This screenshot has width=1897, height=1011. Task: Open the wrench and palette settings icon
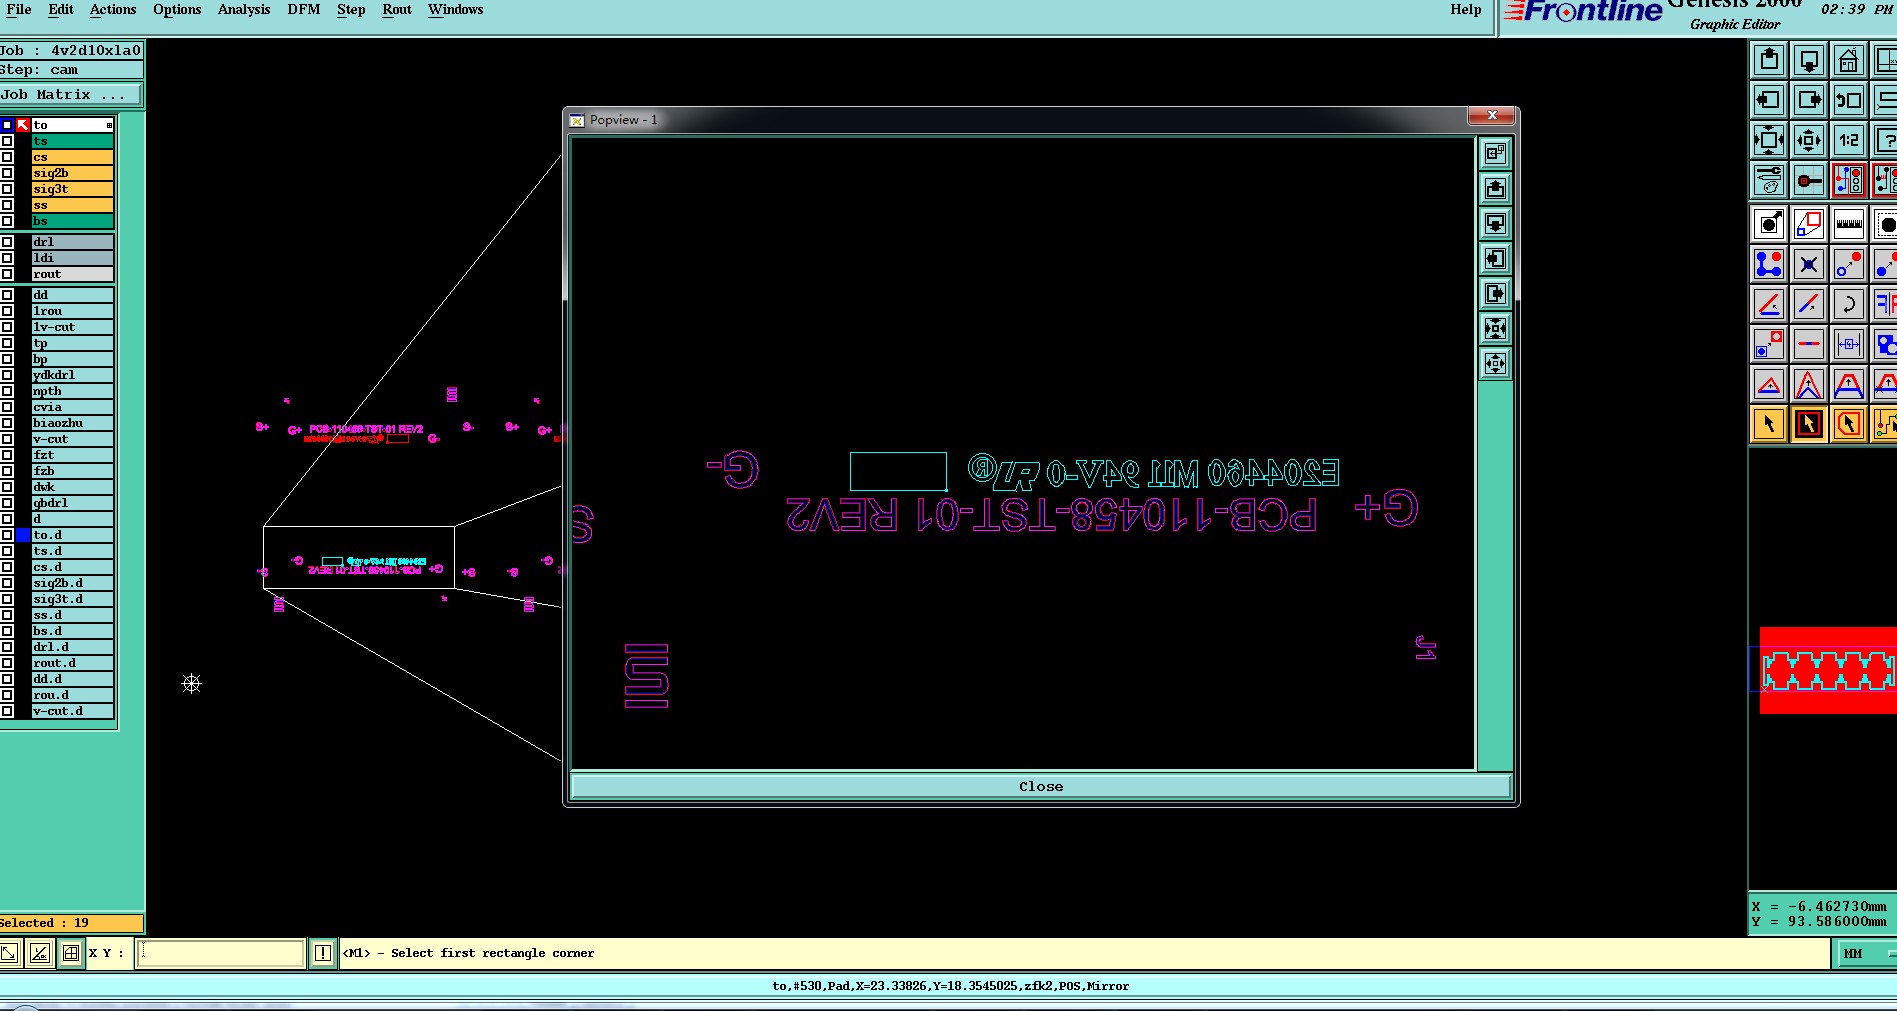click(1769, 180)
